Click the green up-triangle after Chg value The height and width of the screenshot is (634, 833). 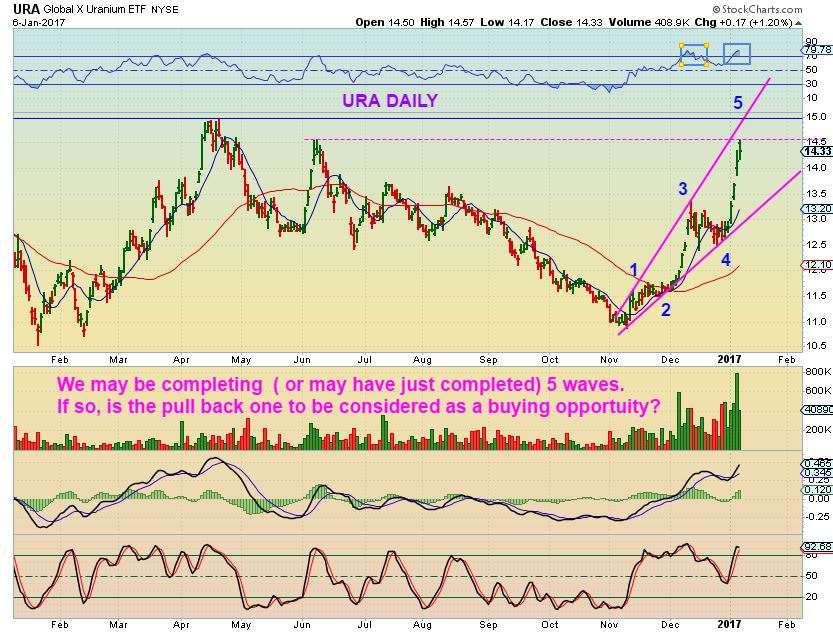pyautogui.click(x=798, y=23)
